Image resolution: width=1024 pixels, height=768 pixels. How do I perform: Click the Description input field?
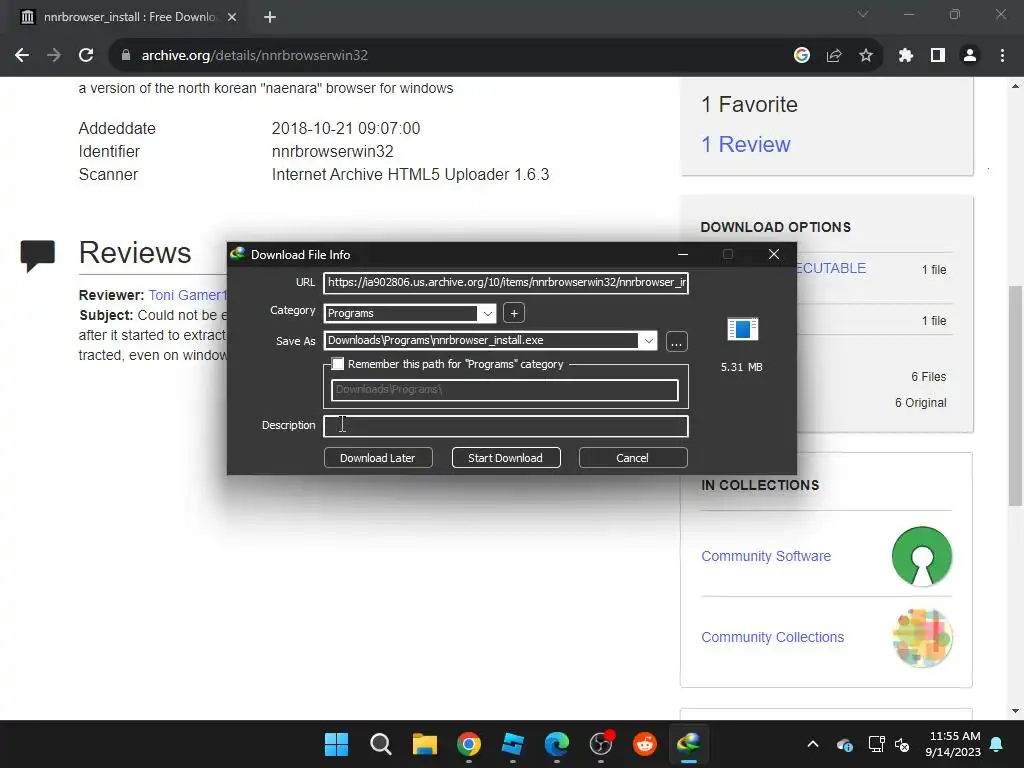[506, 426]
